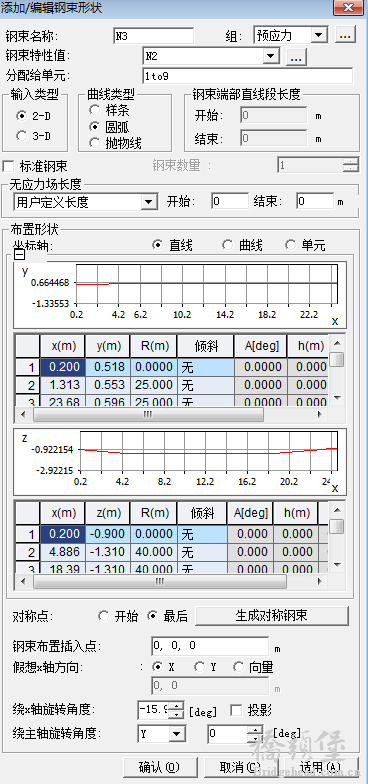Click the 确认 button
The image size is (368, 784).
[160, 767]
